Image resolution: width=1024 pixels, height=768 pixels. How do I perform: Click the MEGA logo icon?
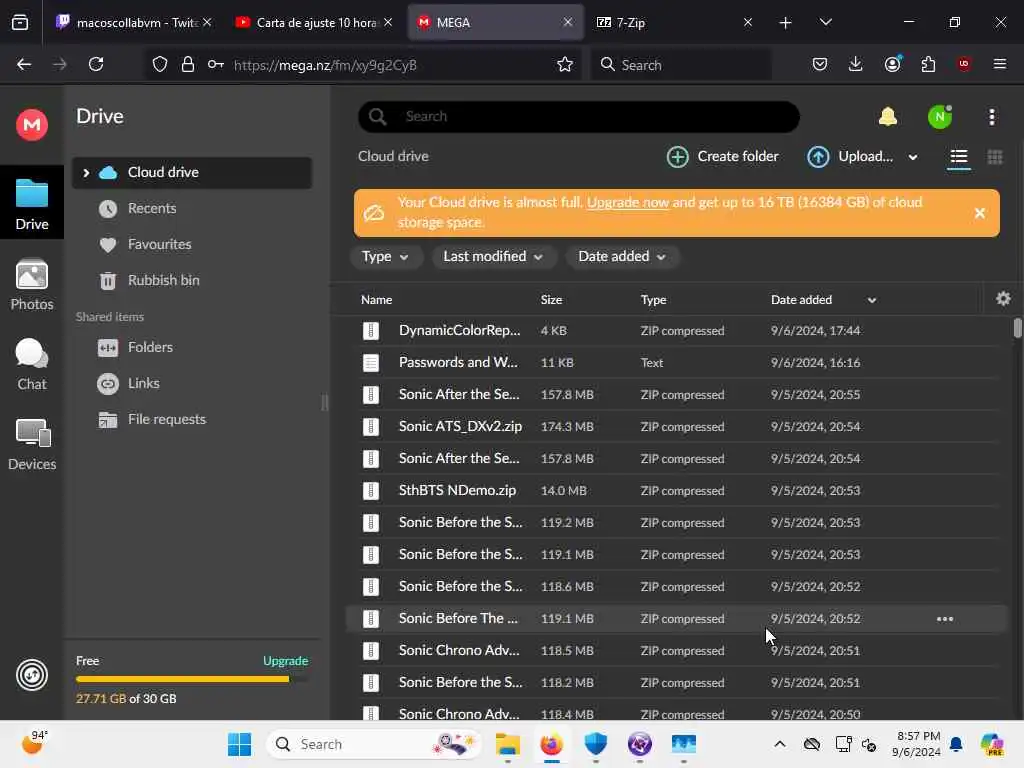click(x=31, y=124)
